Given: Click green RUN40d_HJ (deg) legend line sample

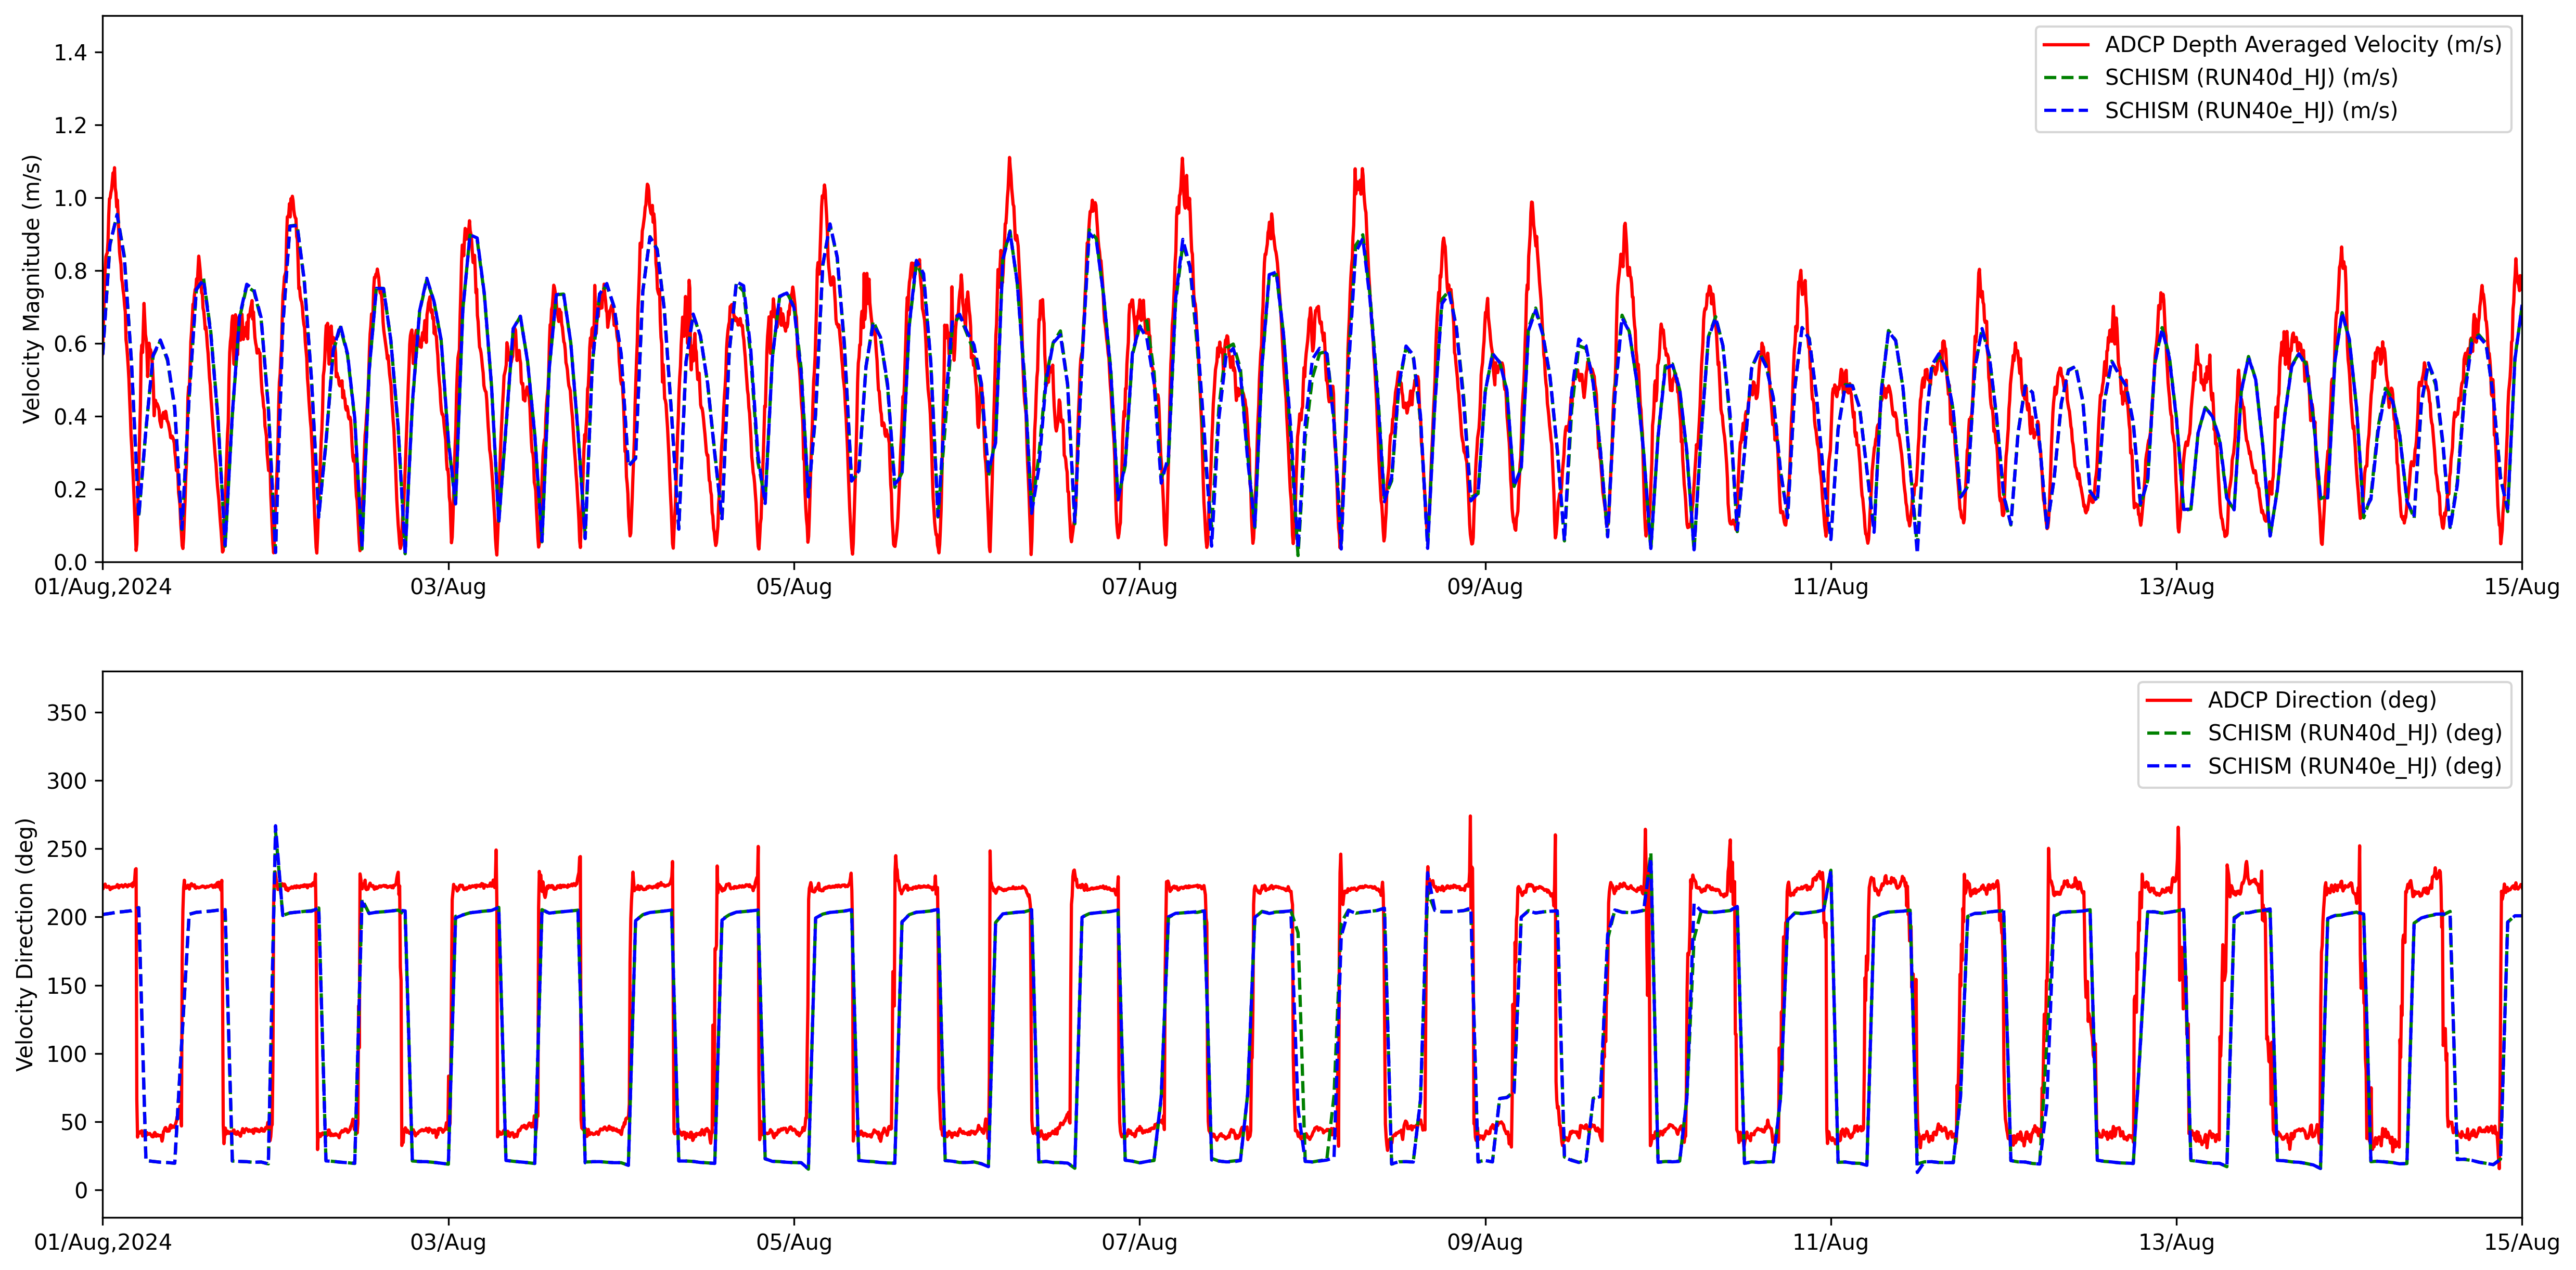Looking at the screenshot, I should pyautogui.click(x=2169, y=734).
